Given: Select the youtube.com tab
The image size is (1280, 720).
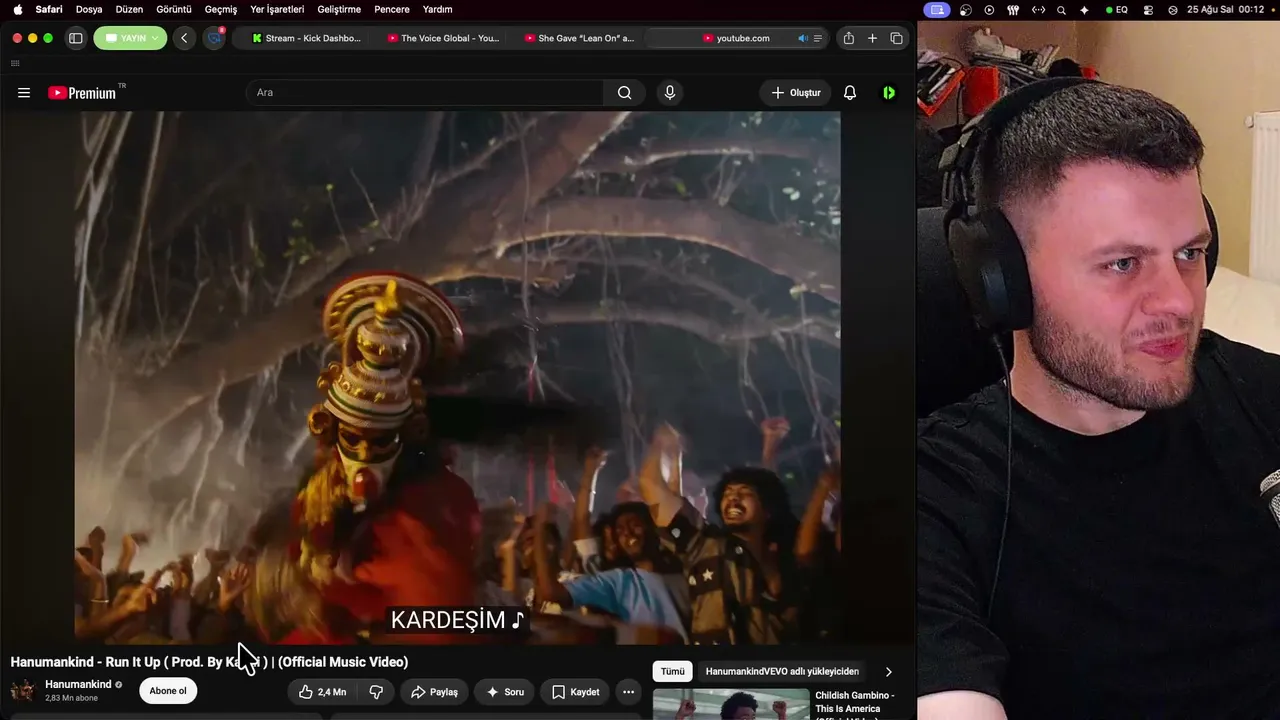Looking at the screenshot, I should click(x=737, y=38).
